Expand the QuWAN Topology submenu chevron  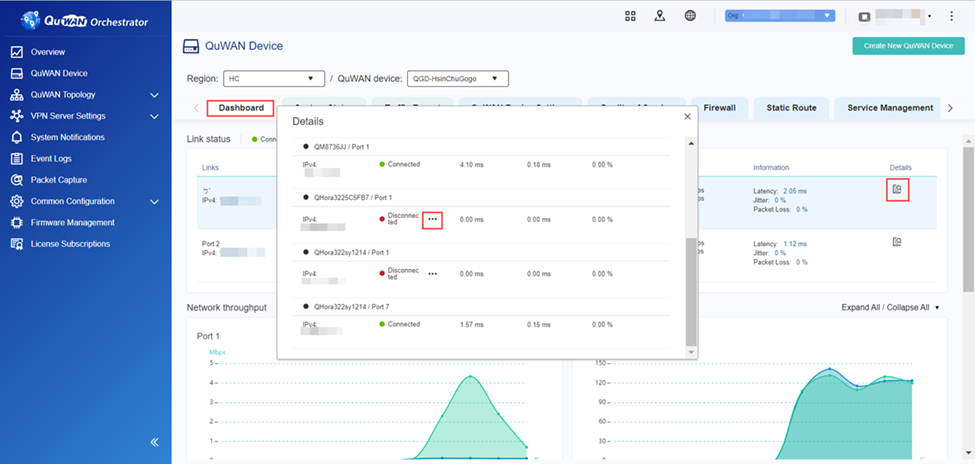coord(155,95)
